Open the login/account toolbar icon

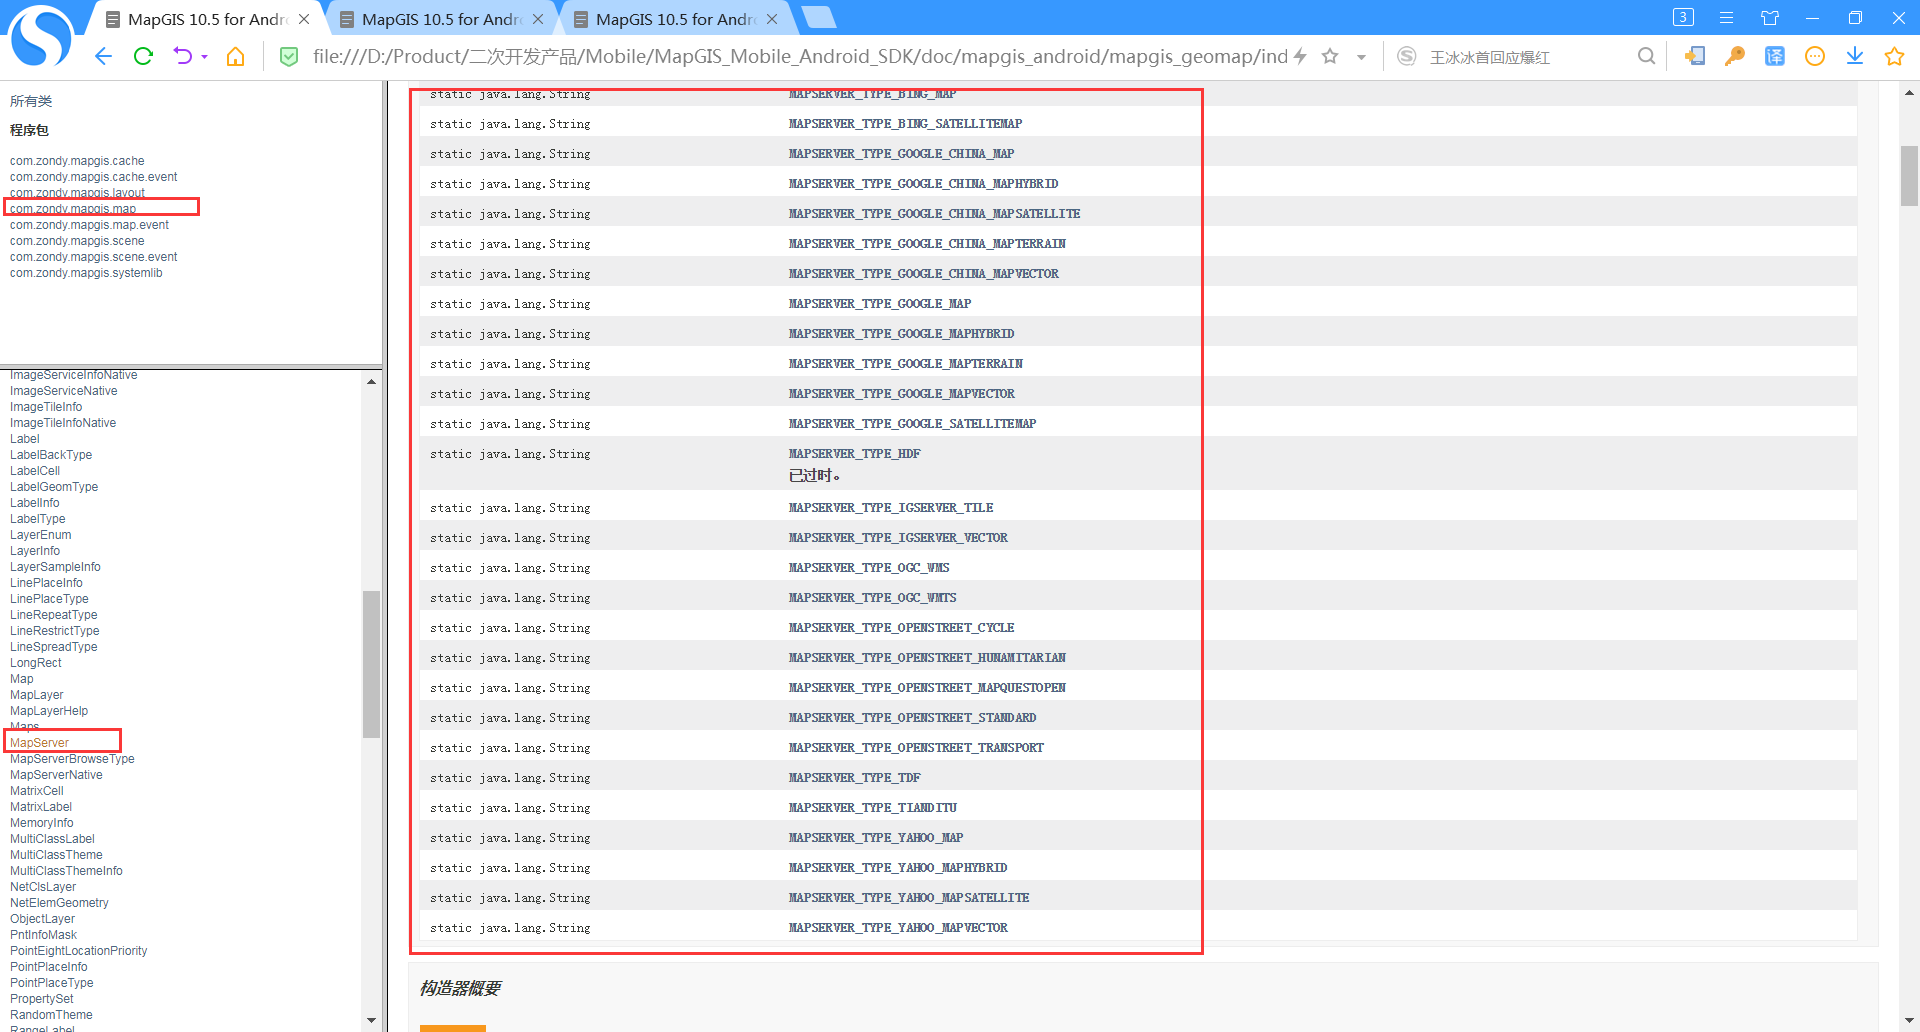(x=1695, y=57)
